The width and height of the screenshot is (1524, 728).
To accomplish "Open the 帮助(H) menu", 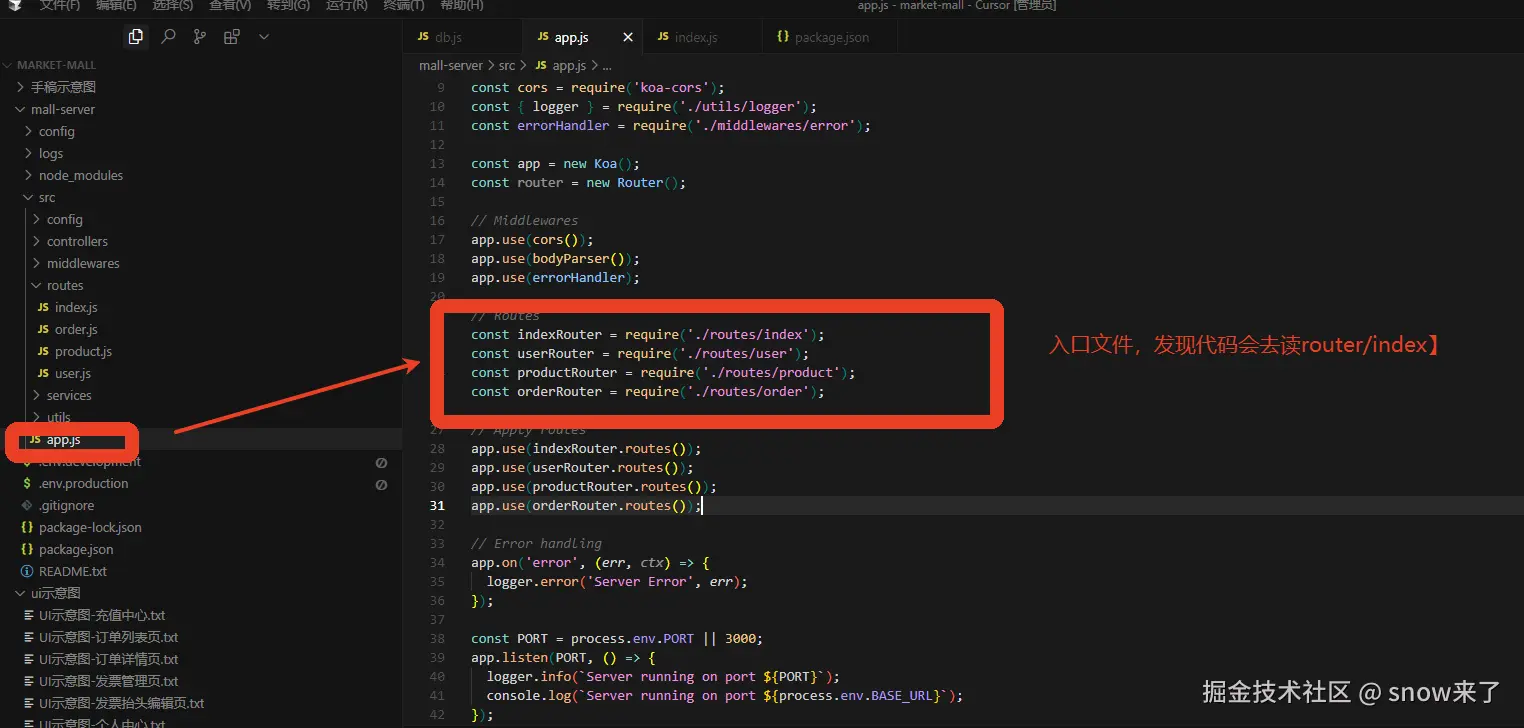I will click(461, 5).
